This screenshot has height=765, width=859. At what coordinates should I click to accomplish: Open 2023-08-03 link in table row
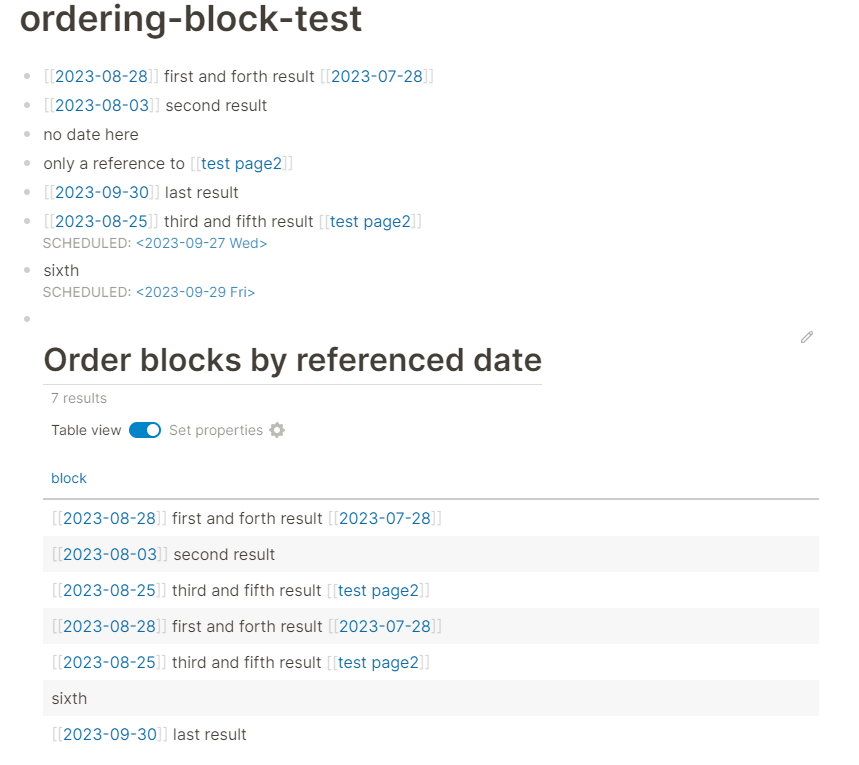click(x=110, y=555)
